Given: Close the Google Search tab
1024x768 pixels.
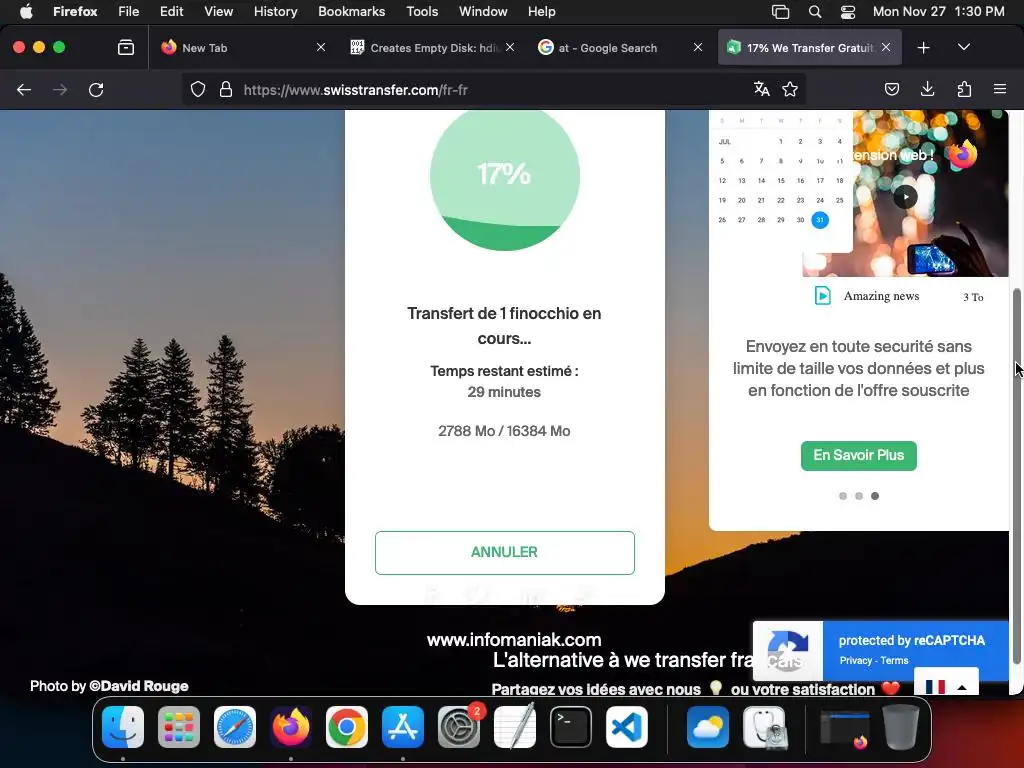Looking at the screenshot, I should click(698, 47).
